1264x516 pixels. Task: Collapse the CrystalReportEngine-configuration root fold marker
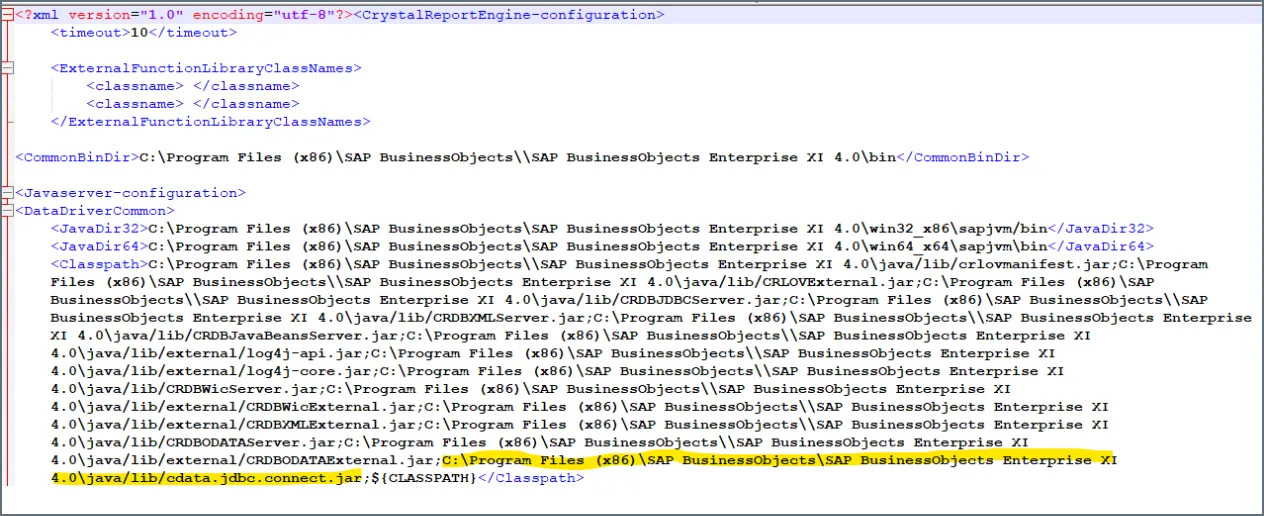point(8,15)
